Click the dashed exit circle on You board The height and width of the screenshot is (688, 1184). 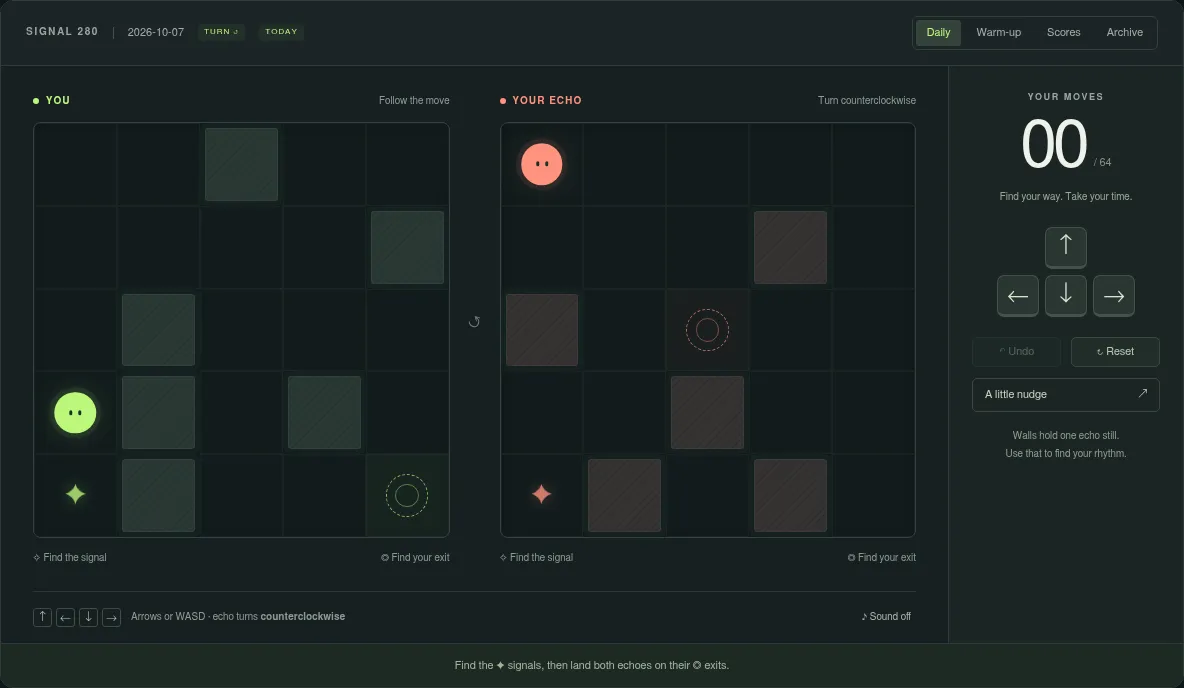(407, 495)
